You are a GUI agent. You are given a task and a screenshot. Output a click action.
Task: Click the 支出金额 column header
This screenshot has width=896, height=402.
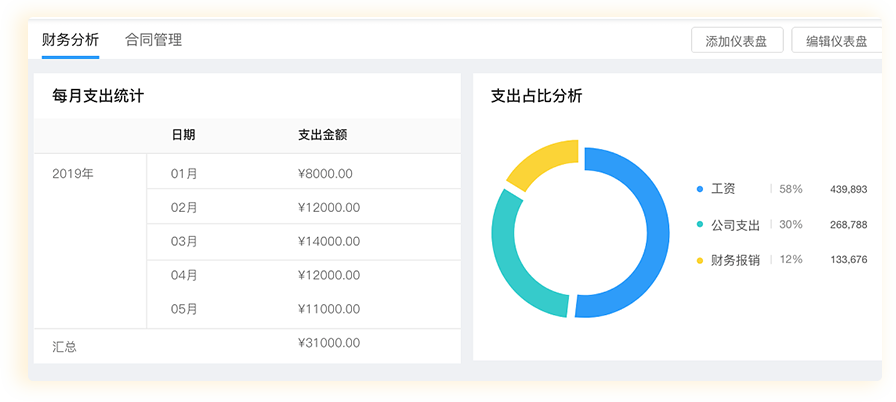322,135
